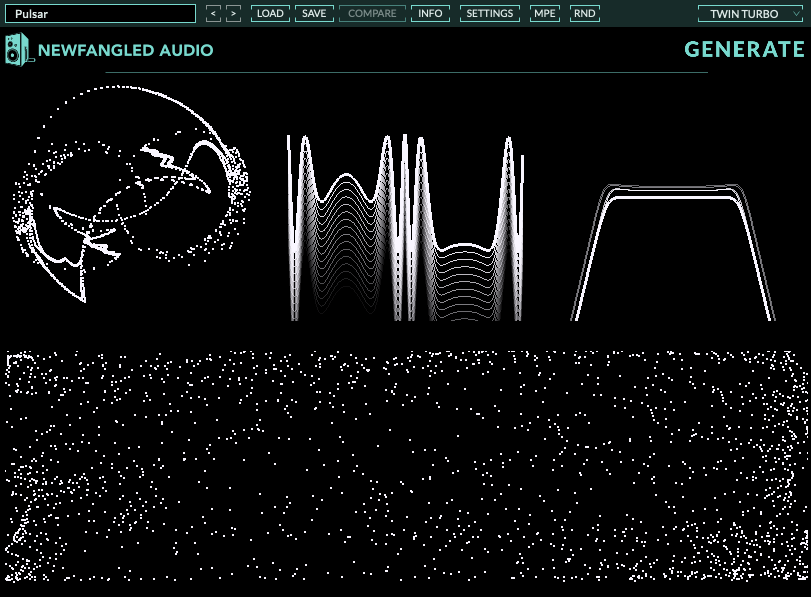811x597 pixels.
Task: Enable MPE mode
Action: (545, 14)
